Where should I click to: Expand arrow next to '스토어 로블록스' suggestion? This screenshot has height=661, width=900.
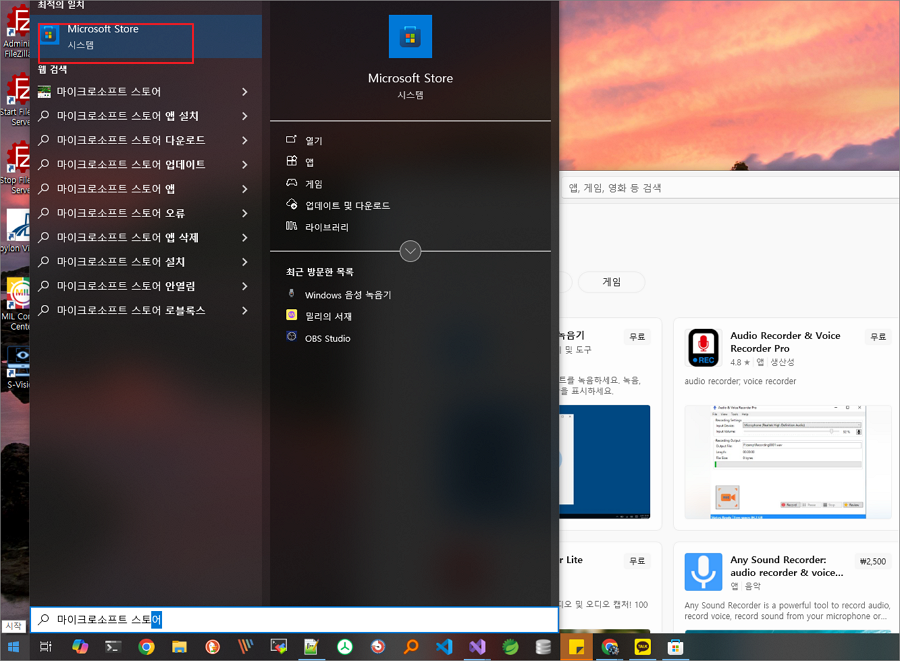click(x=245, y=310)
